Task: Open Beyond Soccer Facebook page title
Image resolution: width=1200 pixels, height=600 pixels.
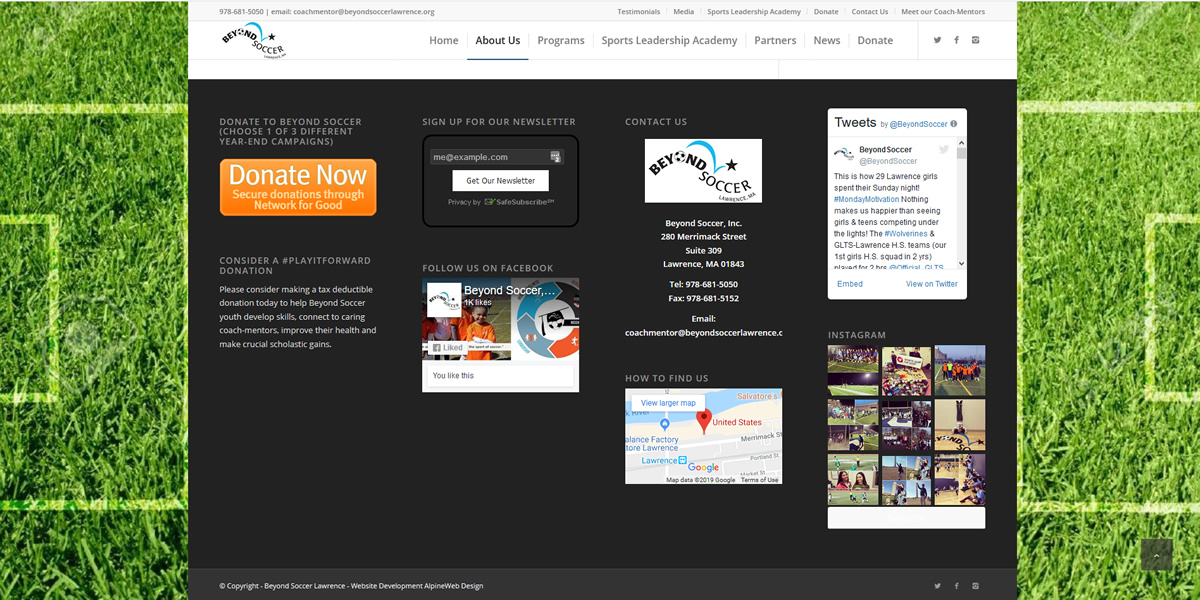Action: (510, 290)
